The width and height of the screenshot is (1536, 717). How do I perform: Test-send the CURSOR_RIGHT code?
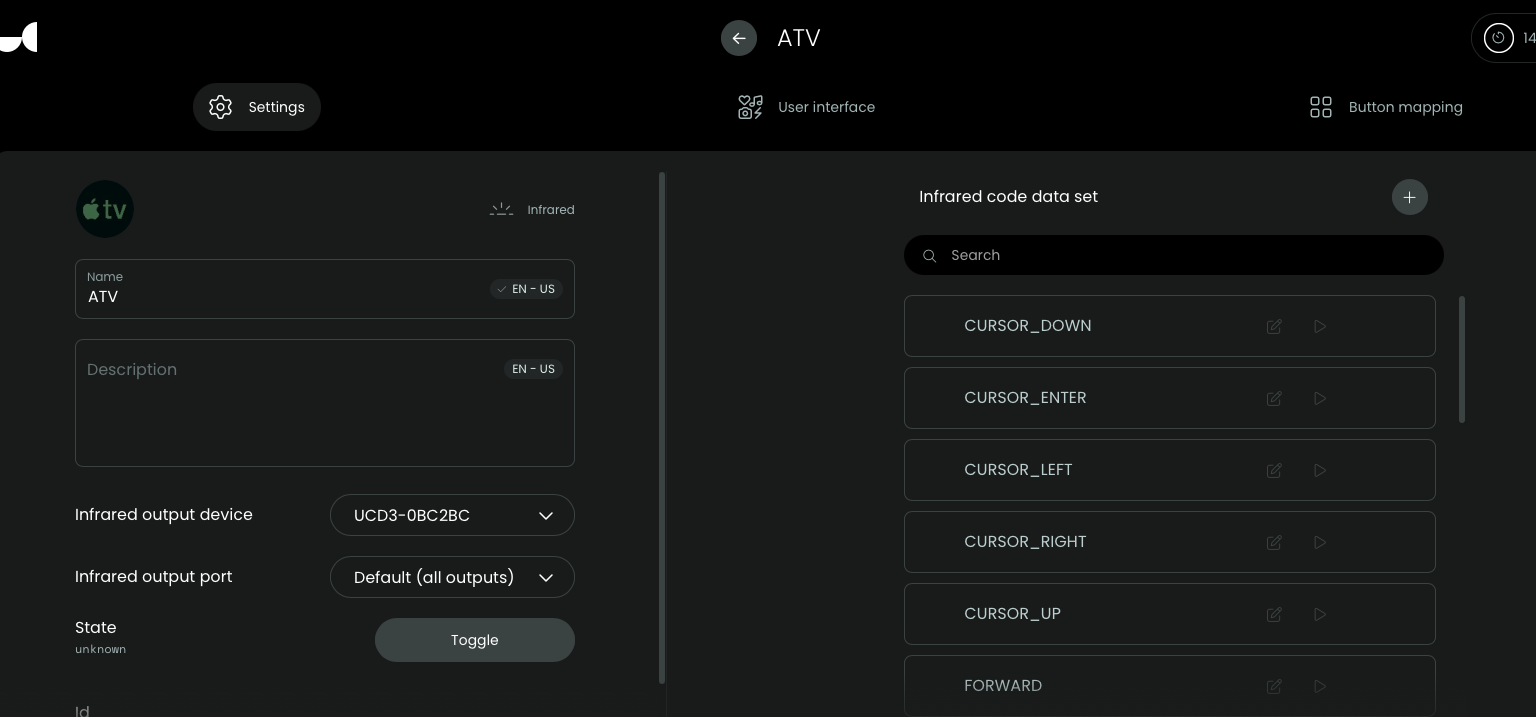click(1320, 542)
